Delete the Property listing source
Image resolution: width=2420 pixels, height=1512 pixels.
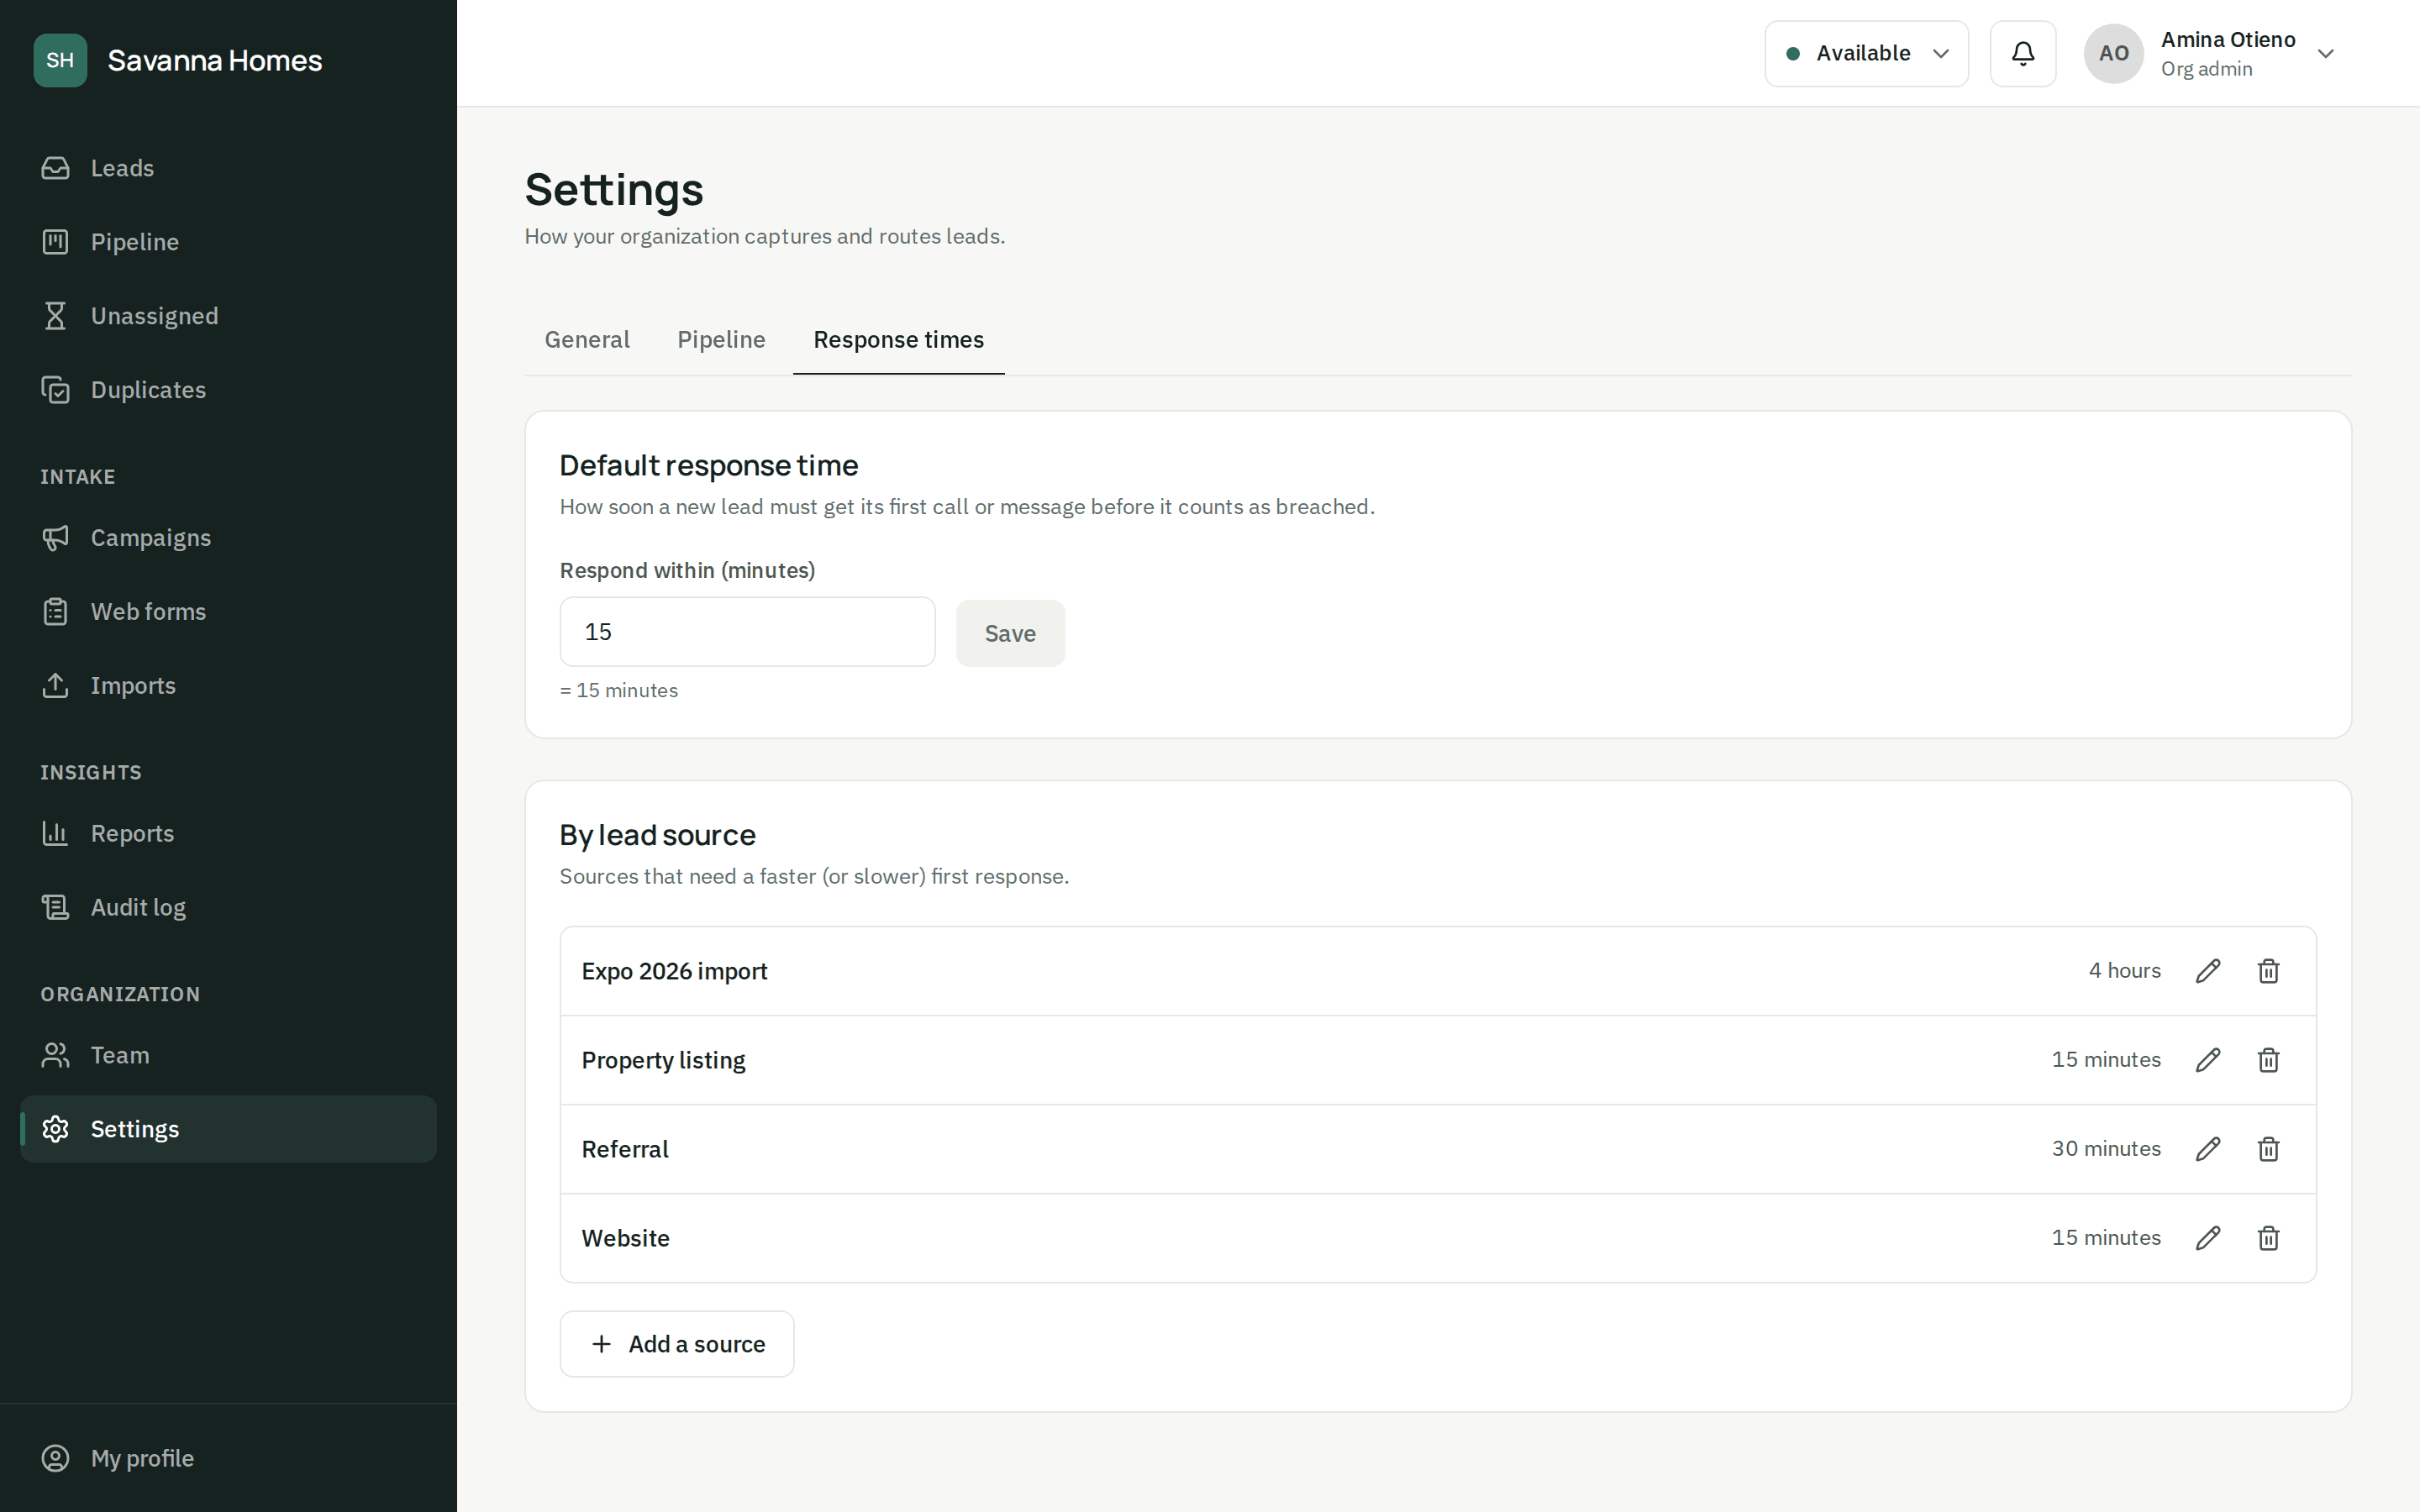point(2268,1060)
